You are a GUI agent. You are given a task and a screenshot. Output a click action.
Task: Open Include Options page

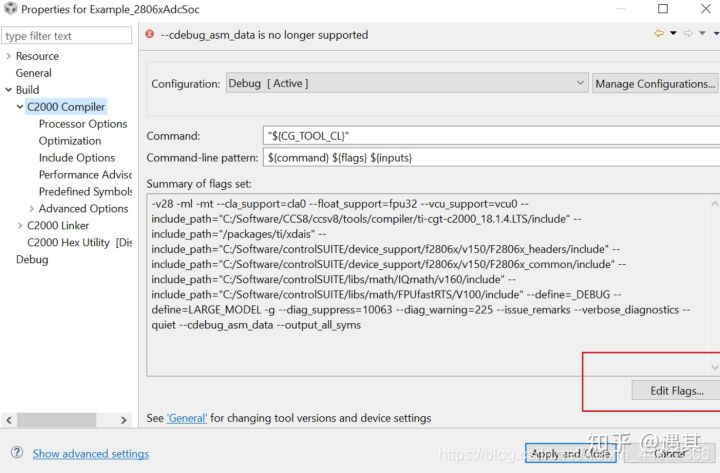(x=77, y=158)
